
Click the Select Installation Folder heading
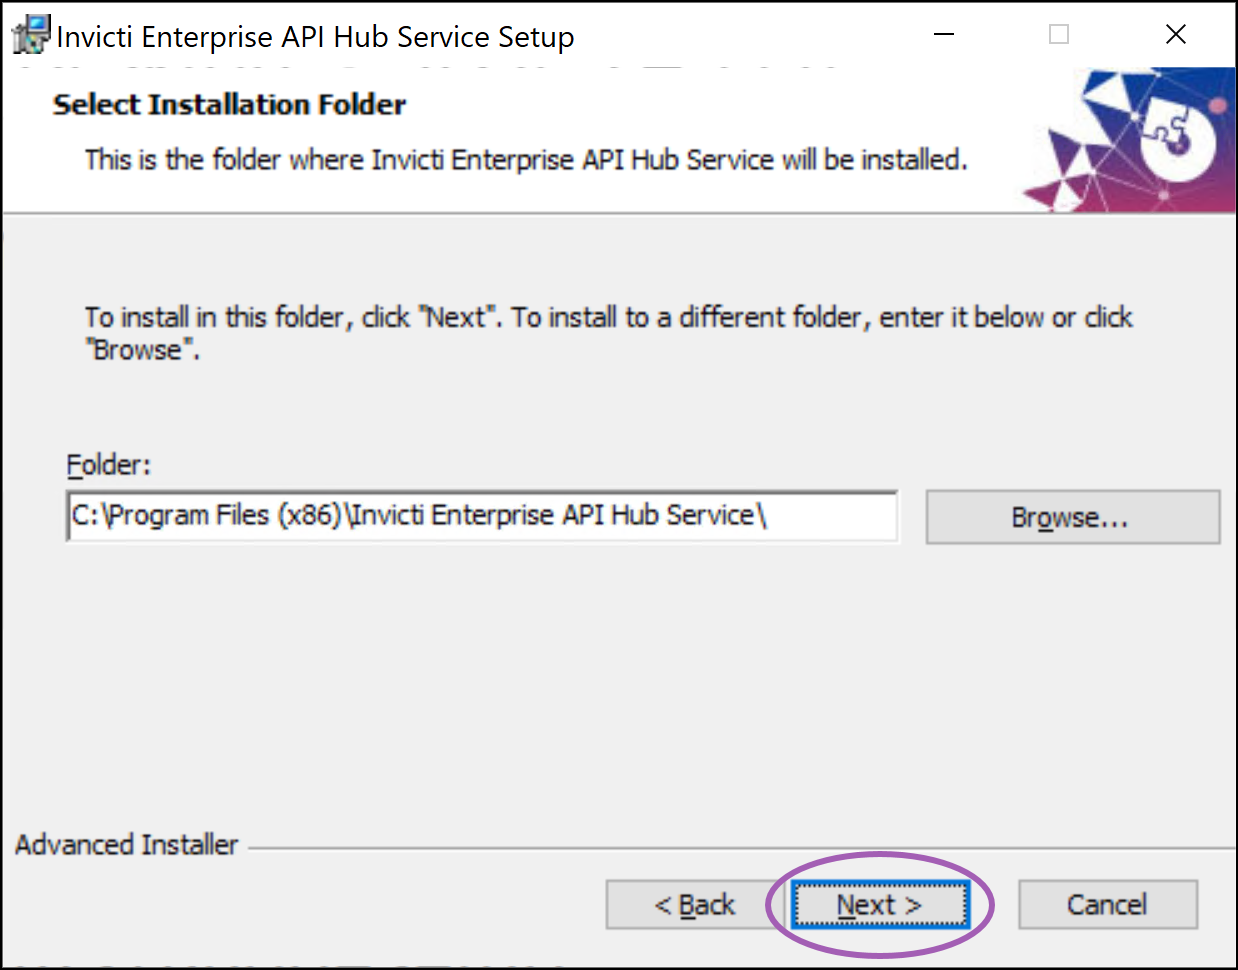click(x=228, y=104)
